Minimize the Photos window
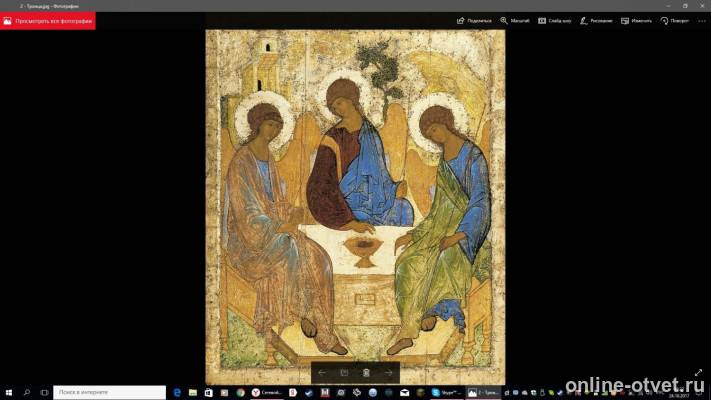Image resolution: width=711 pixels, height=400 pixels. tap(668, 6)
